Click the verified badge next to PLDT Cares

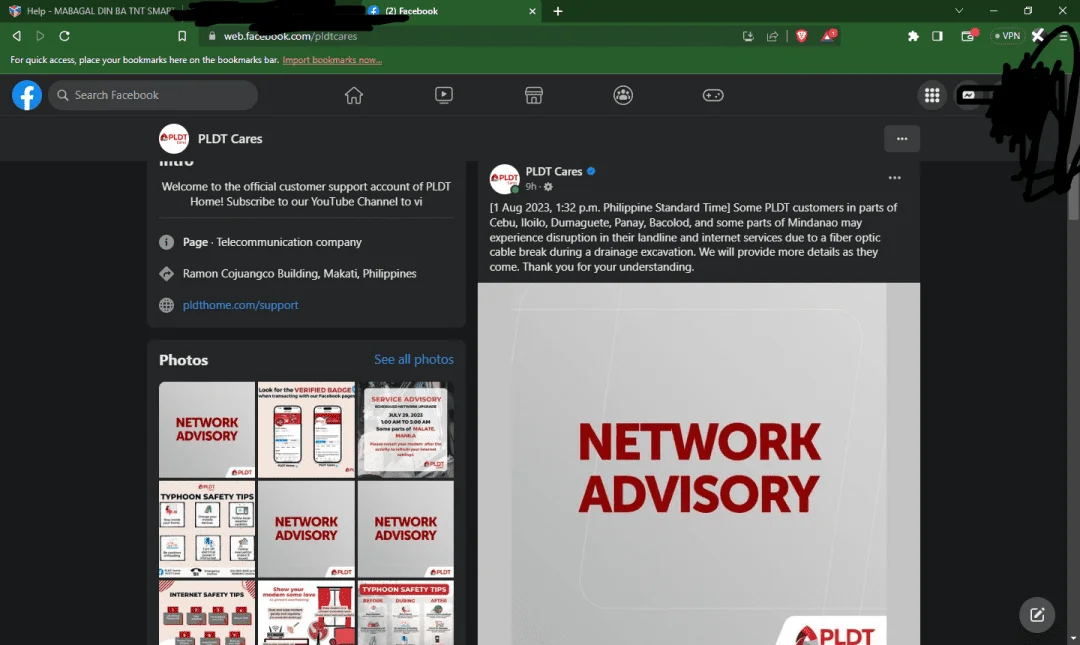(x=591, y=172)
